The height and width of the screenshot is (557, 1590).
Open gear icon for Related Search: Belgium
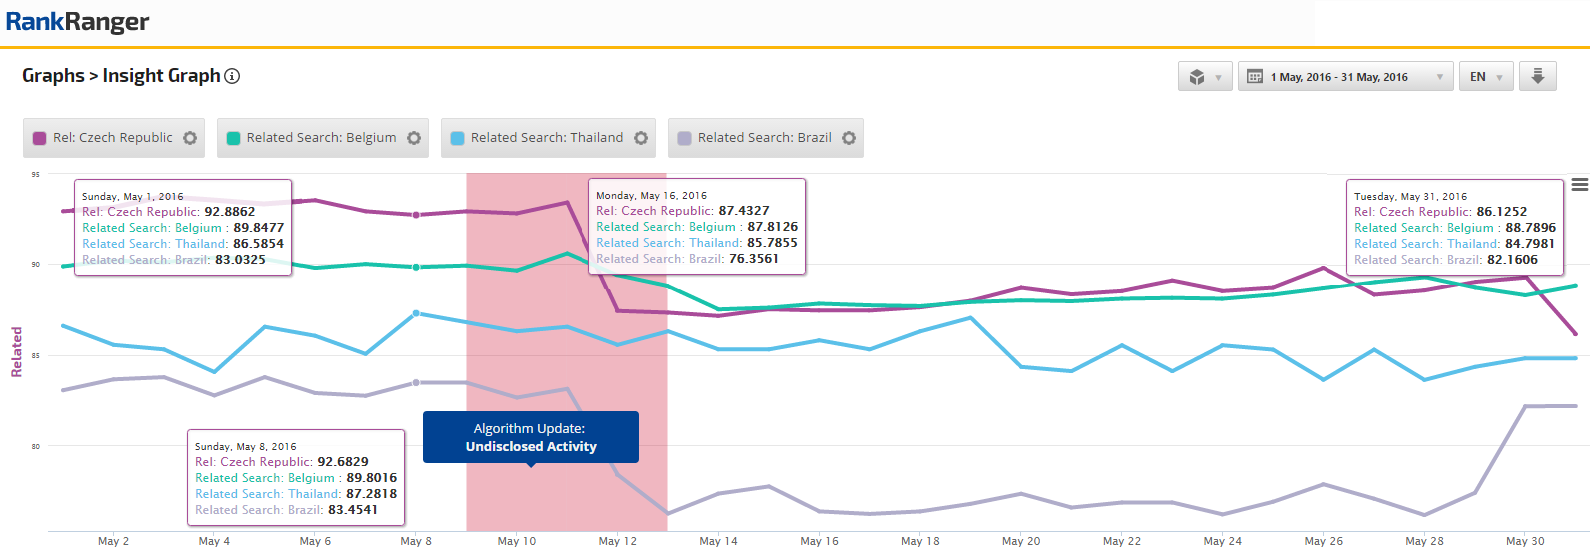[x=414, y=138]
